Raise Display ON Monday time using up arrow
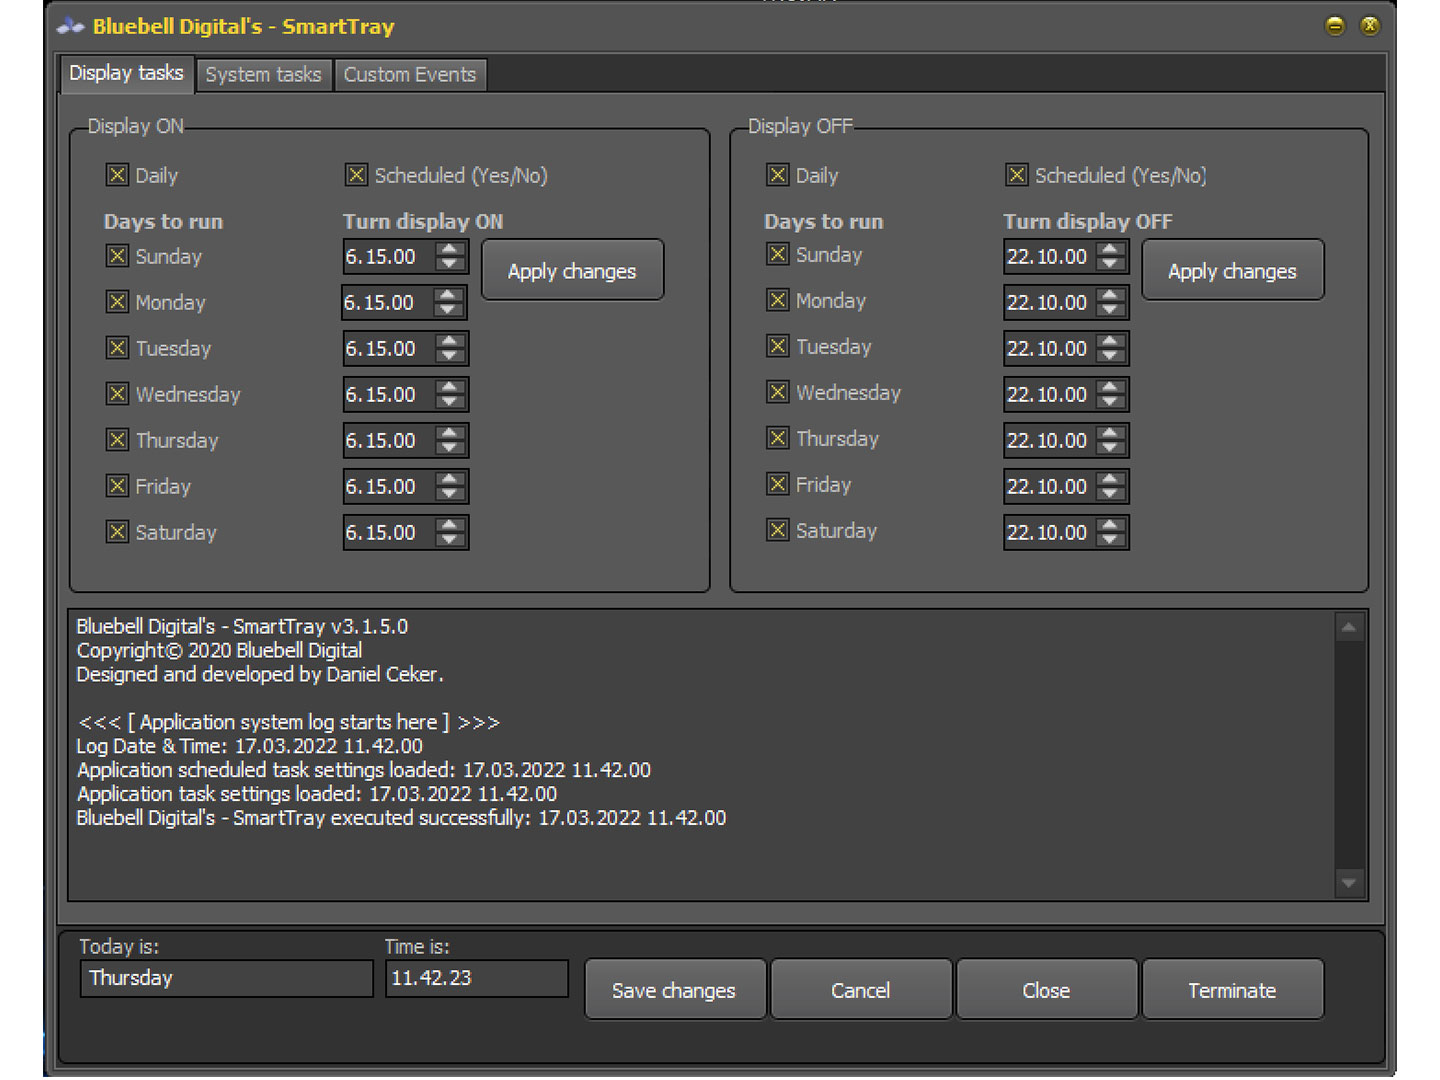This screenshot has width=1440, height=1080. (x=448, y=295)
